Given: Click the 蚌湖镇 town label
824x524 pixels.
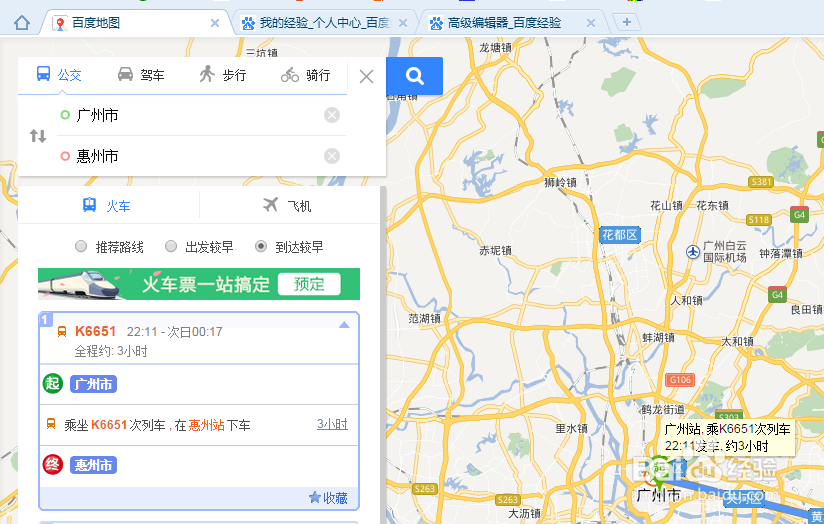Looking at the screenshot, I should [x=658, y=337].
